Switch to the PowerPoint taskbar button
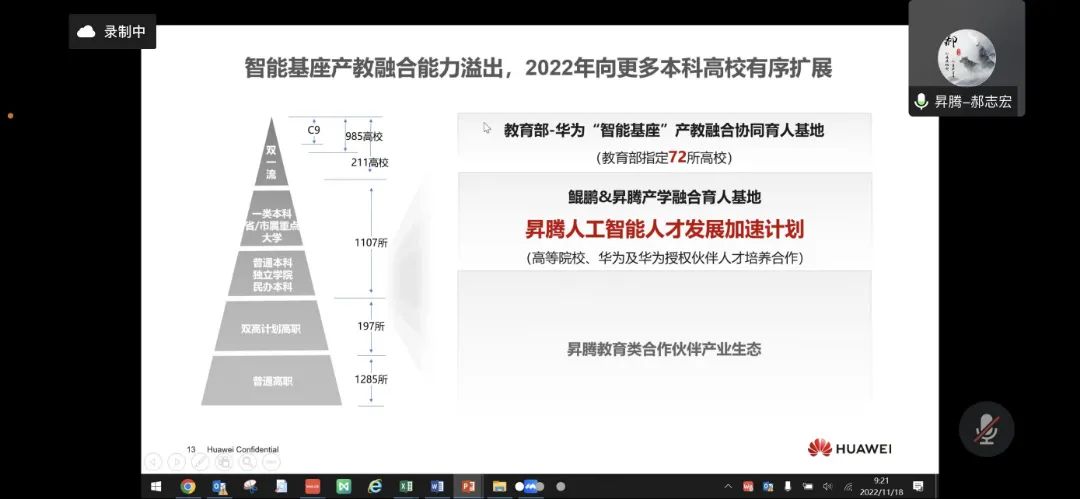1080x499 pixels. pyautogui.click(x=468, y=487)
